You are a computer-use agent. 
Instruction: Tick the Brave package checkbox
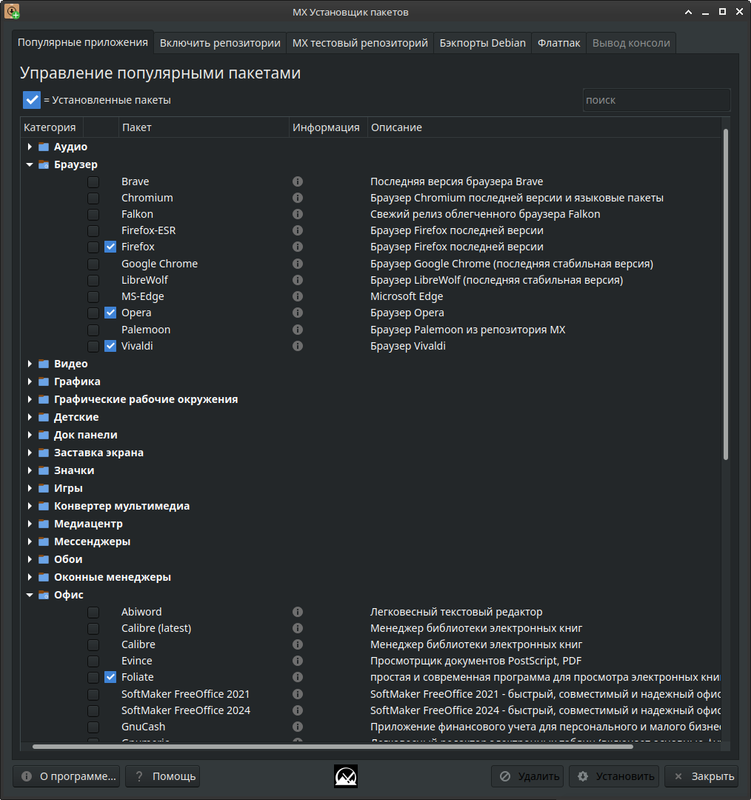[x=93, y=182]
